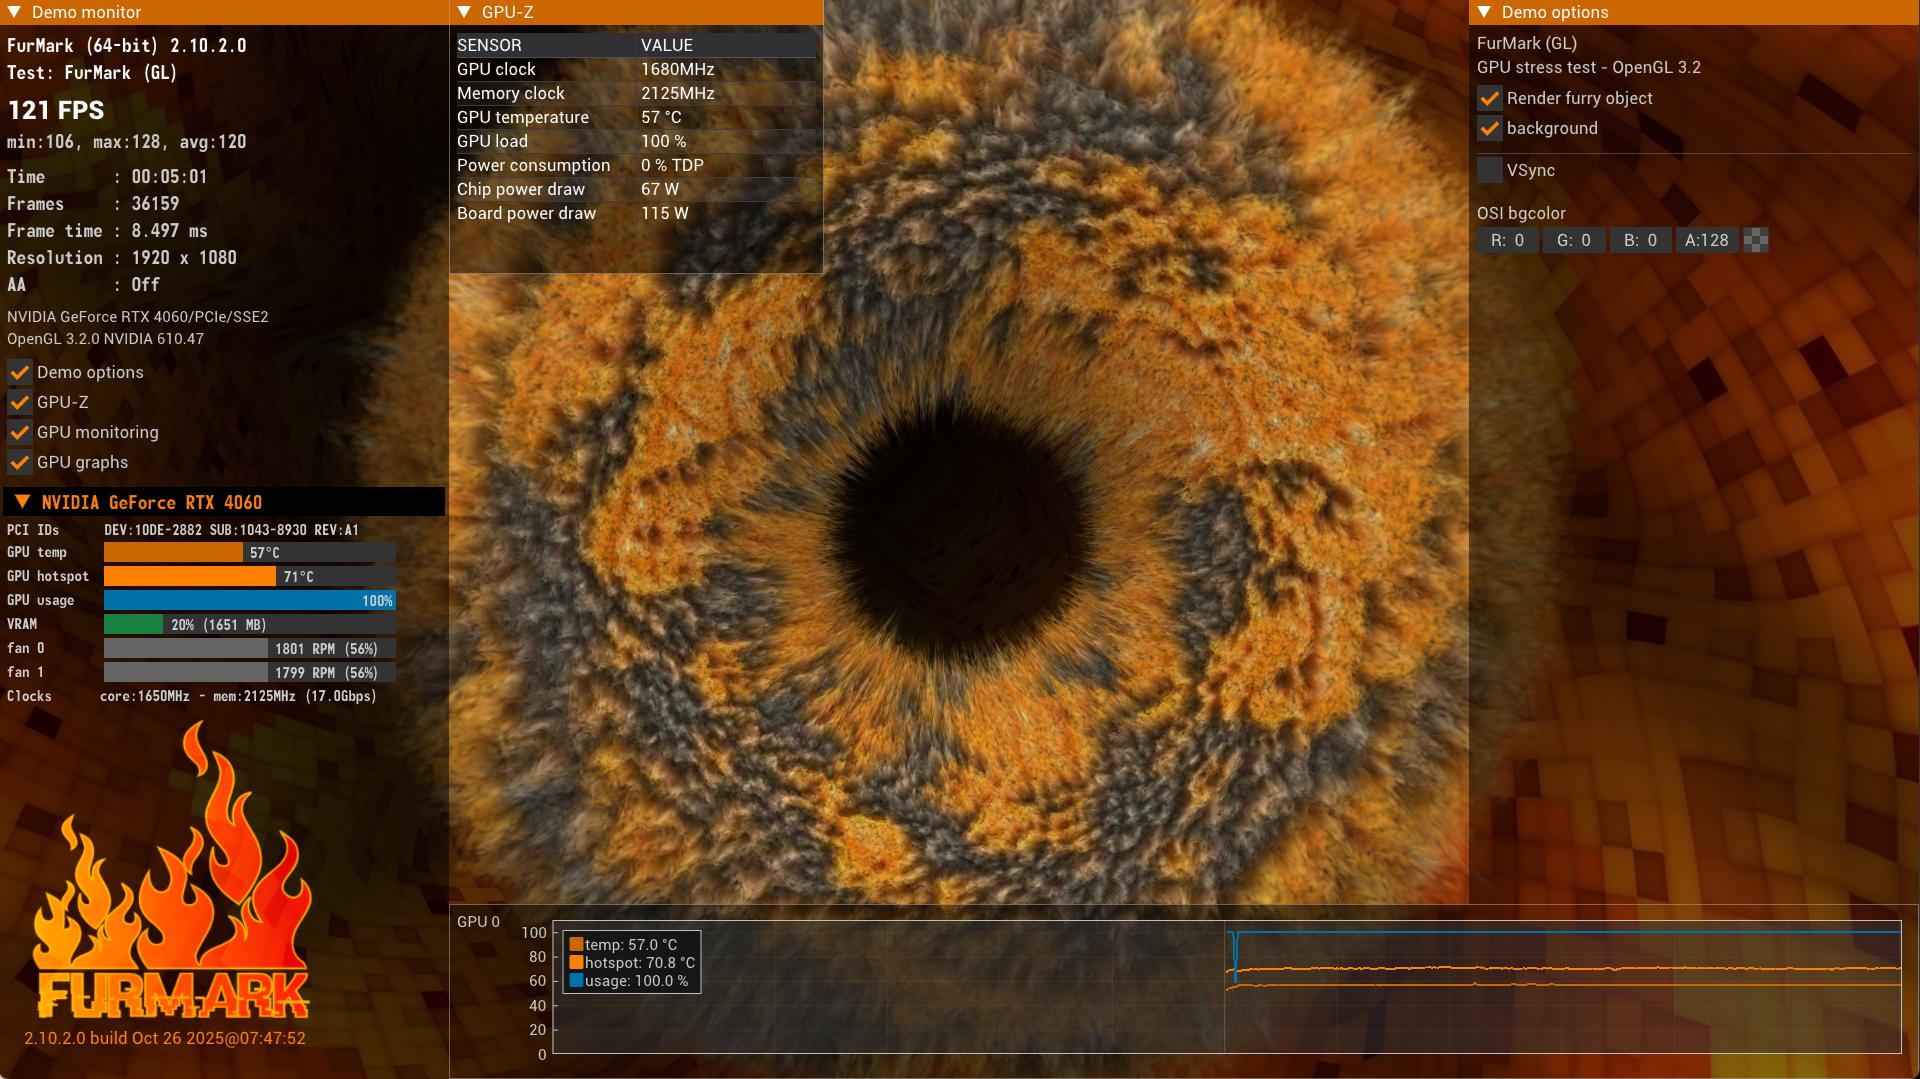Uncheck the Demo options checkbox
1920x1079 pixels.
(x=19, y=372)
